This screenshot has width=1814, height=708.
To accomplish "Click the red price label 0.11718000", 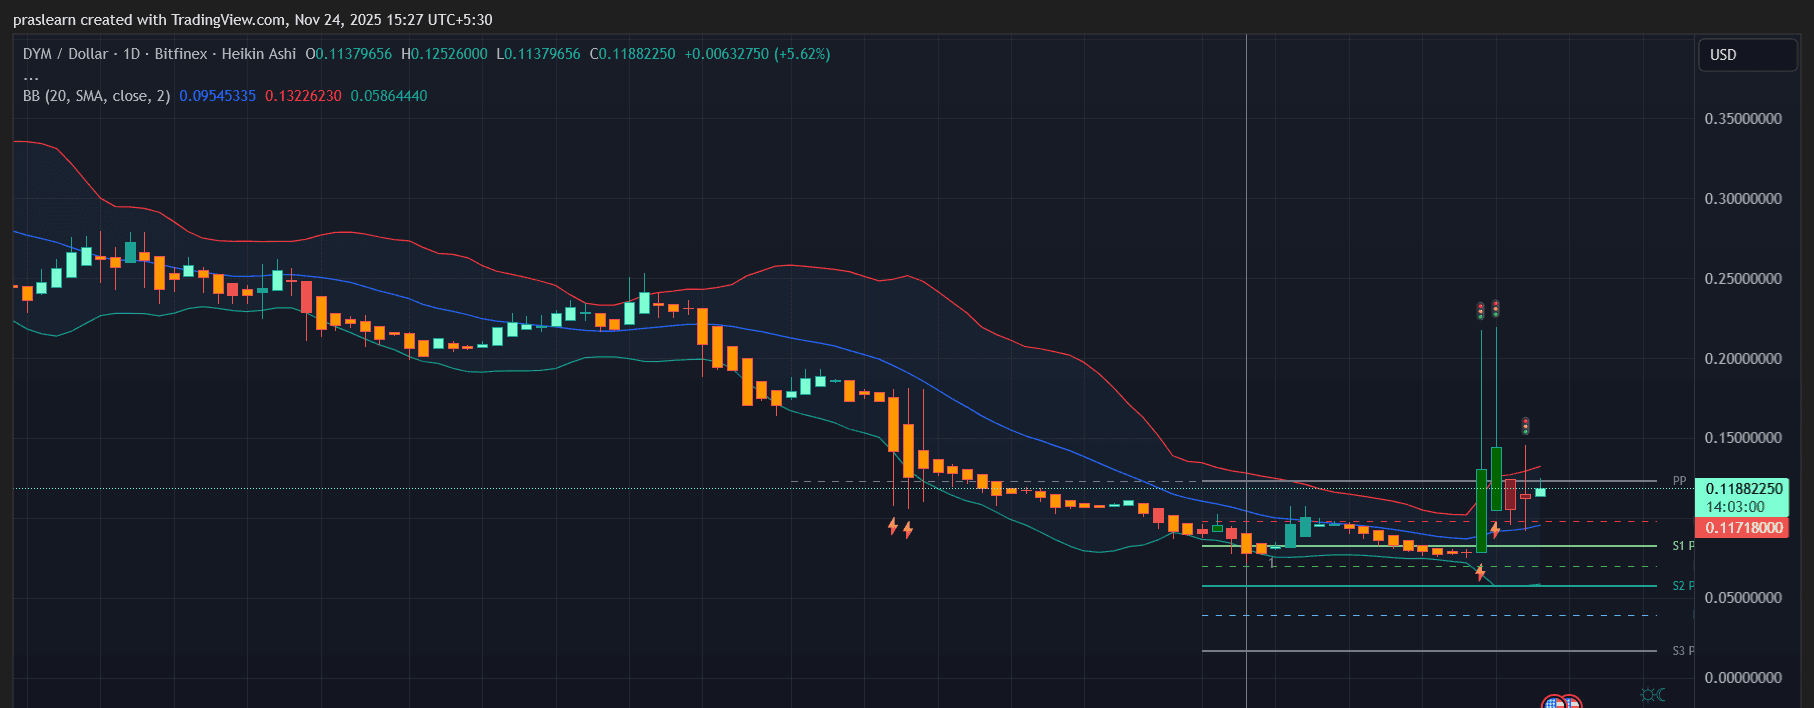I will 1744,528.
